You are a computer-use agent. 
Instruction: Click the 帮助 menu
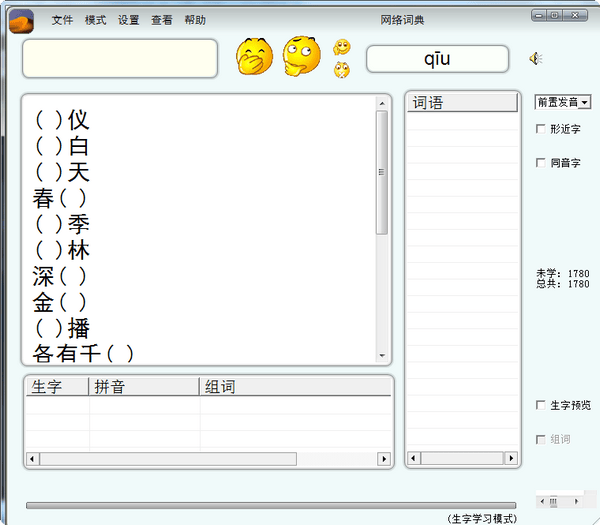point(195,20)
